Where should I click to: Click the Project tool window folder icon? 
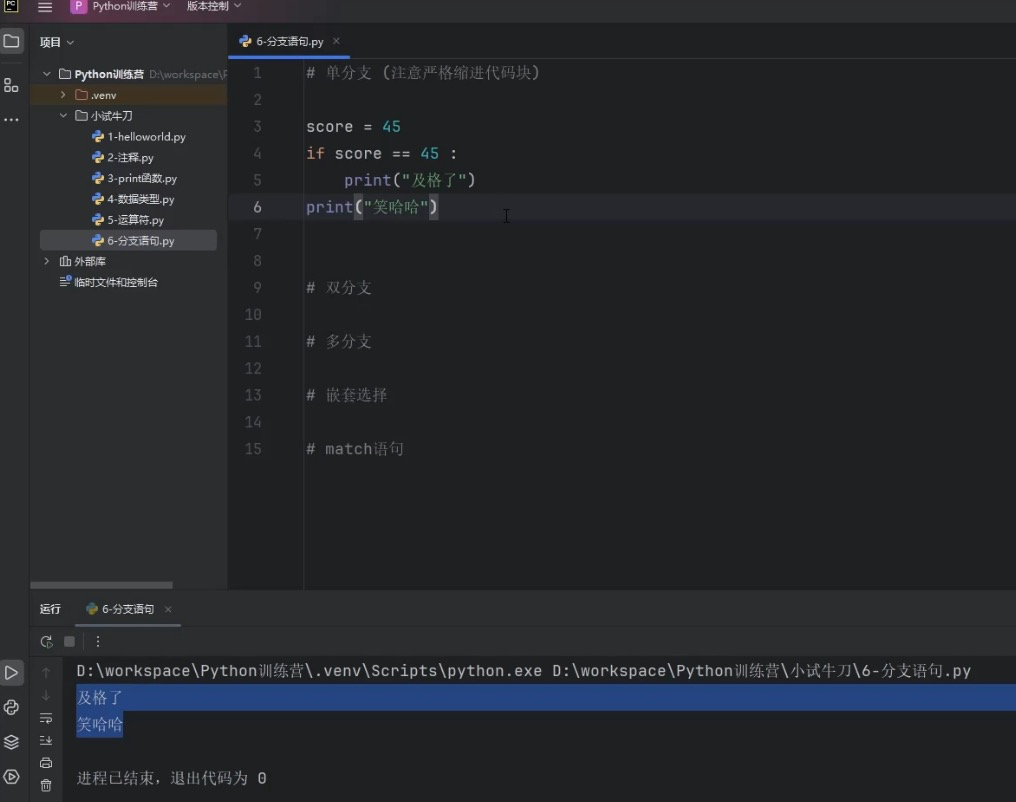pyautogui.click(x=11, y=42)
